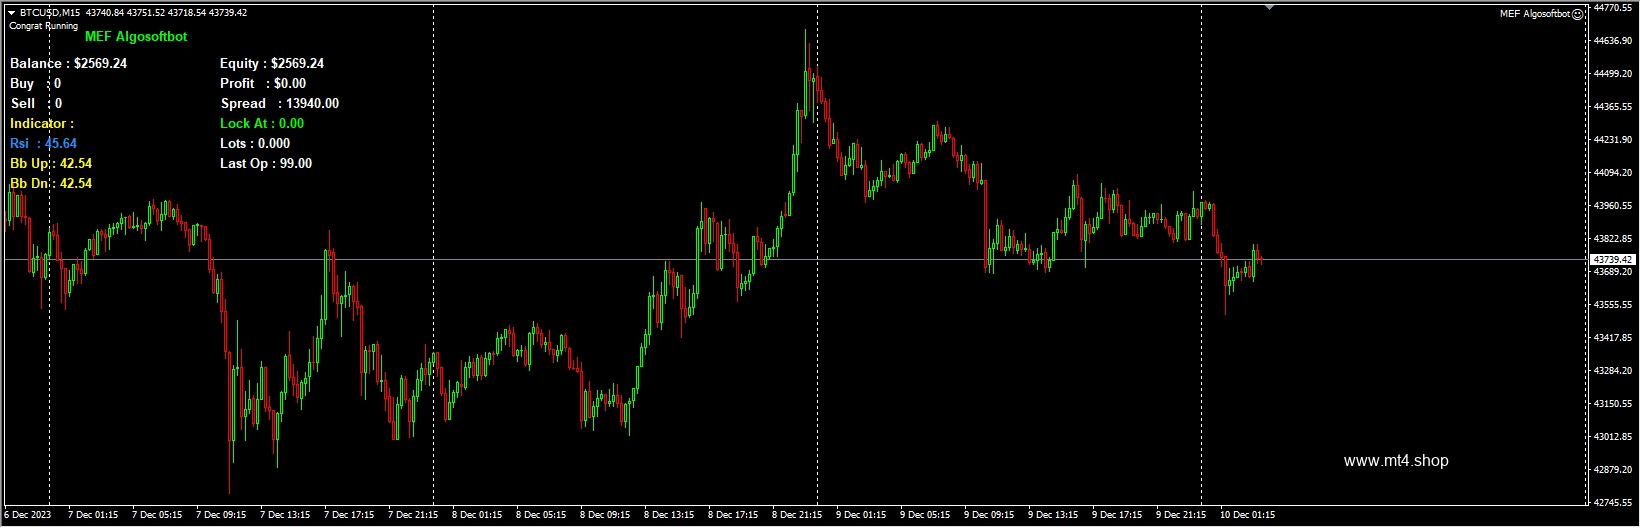Viewport: 1641px width, 528px height.
Task: Click the 43417.85 price axis label
Action: (1613, 338)
